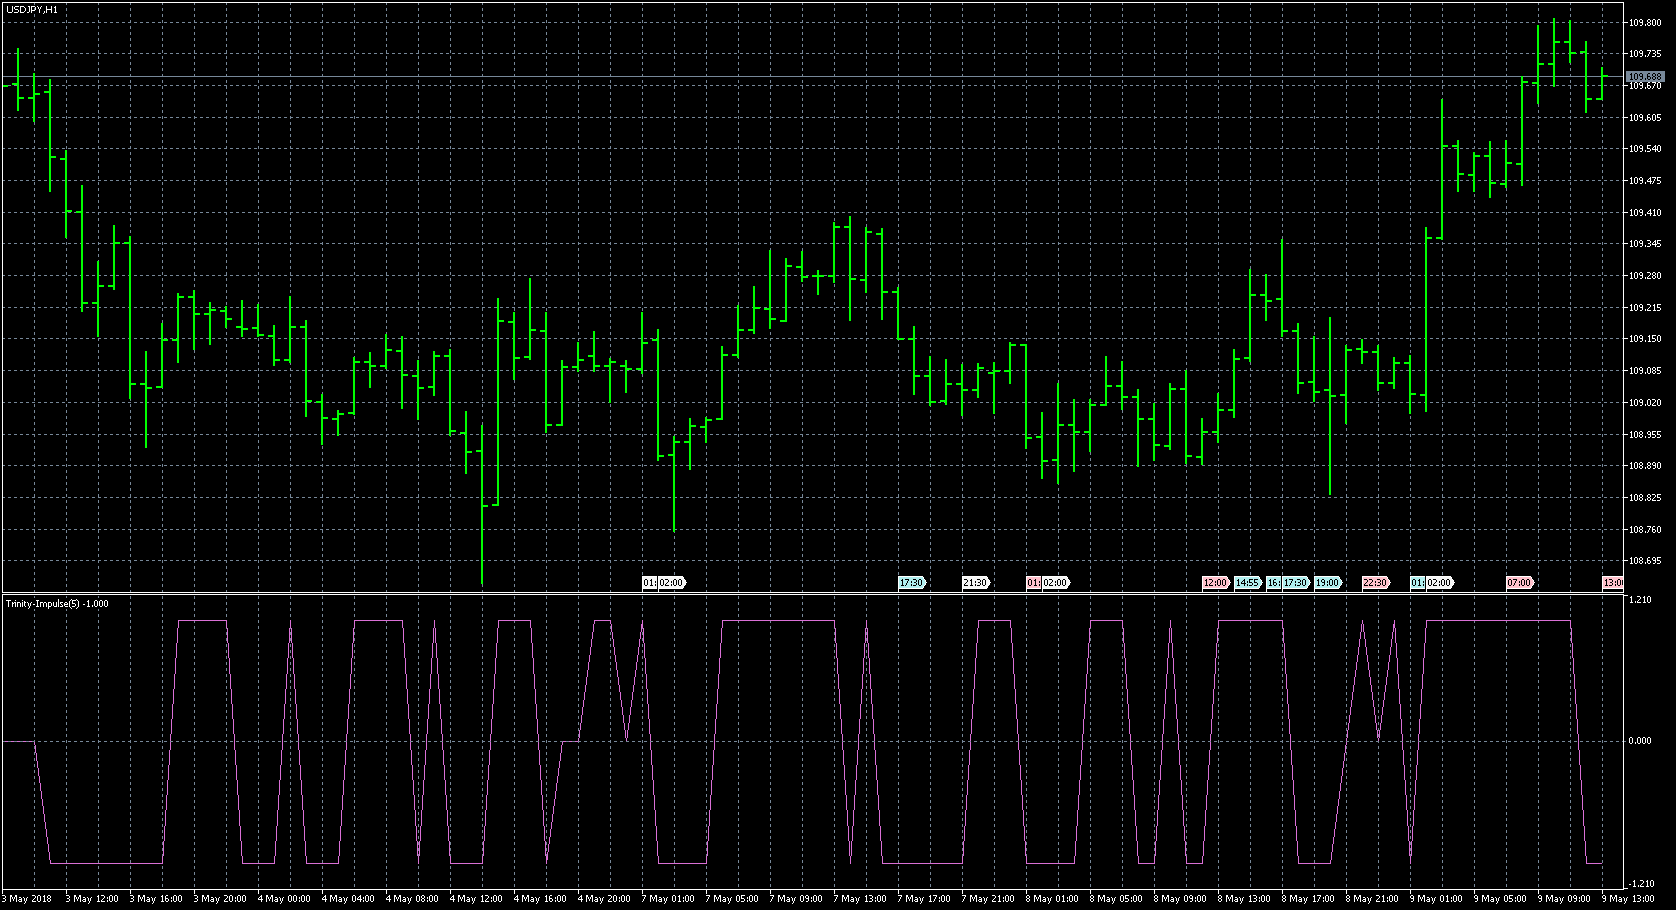Click the 0.000 indicator scale label

[x=1640, y=741]
